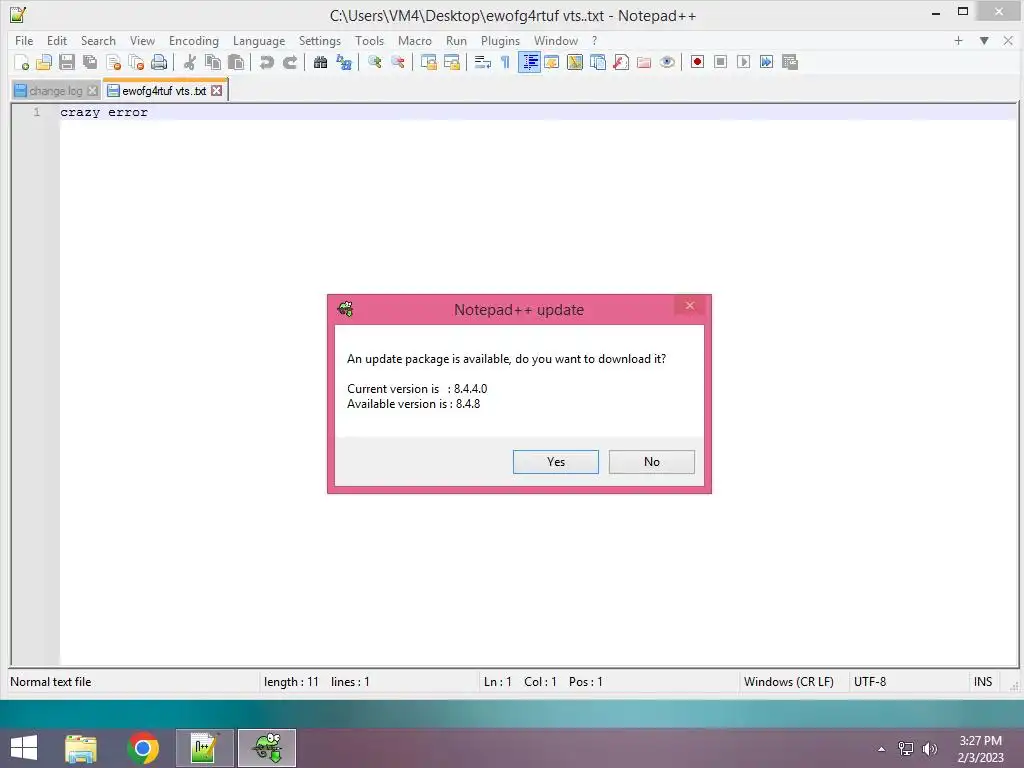Click Save Current Recorded Macro icon
The height and width of the screenshot is (768, 1024).
[790, 62]
